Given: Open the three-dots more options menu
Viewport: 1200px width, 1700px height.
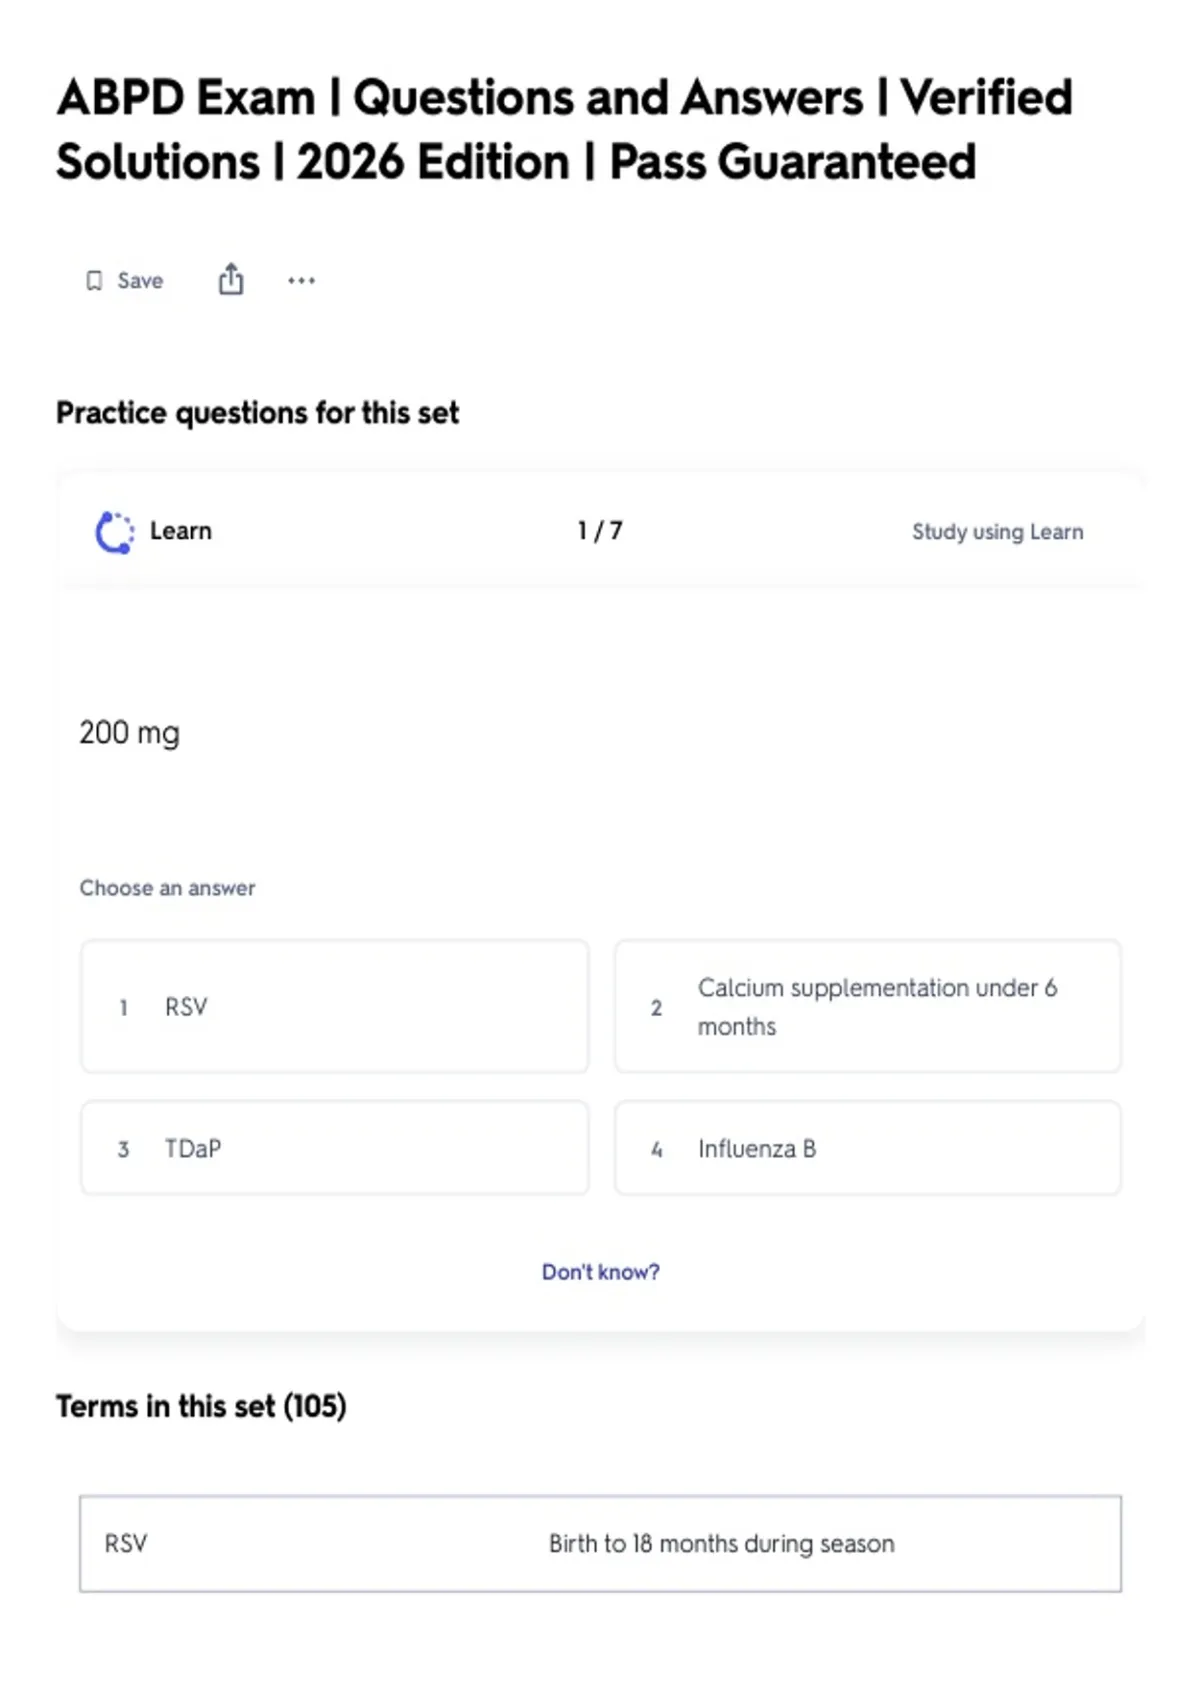Looking at the screenshot, I should tap(301, 281).
